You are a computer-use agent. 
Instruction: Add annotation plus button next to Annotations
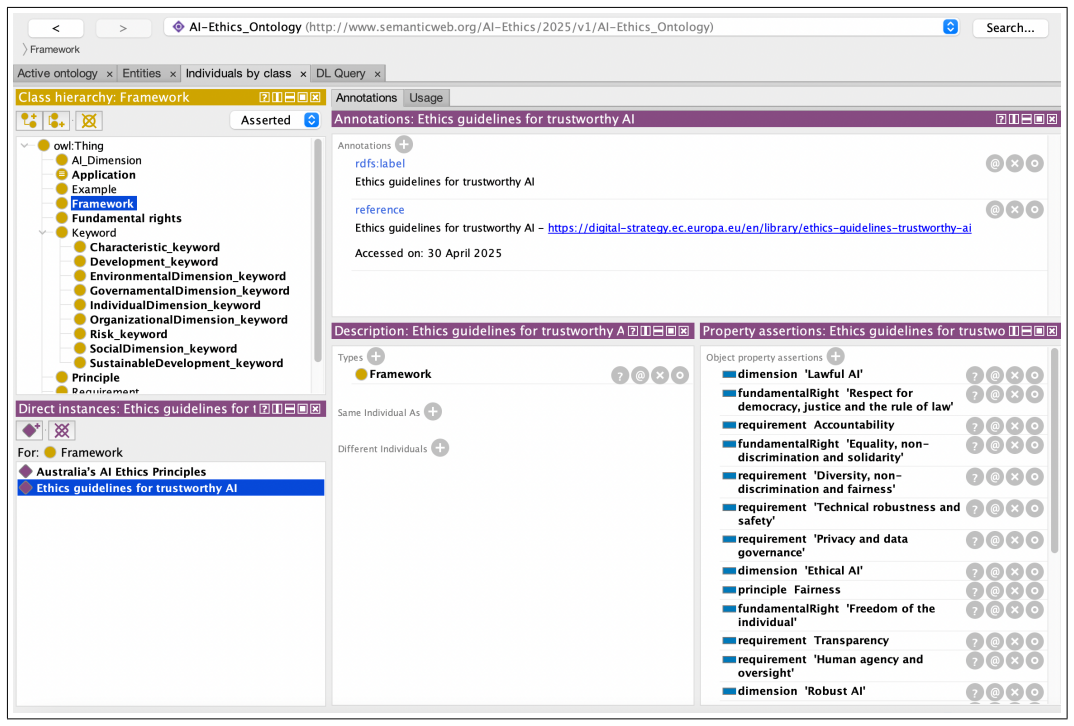tap(404, 145)
